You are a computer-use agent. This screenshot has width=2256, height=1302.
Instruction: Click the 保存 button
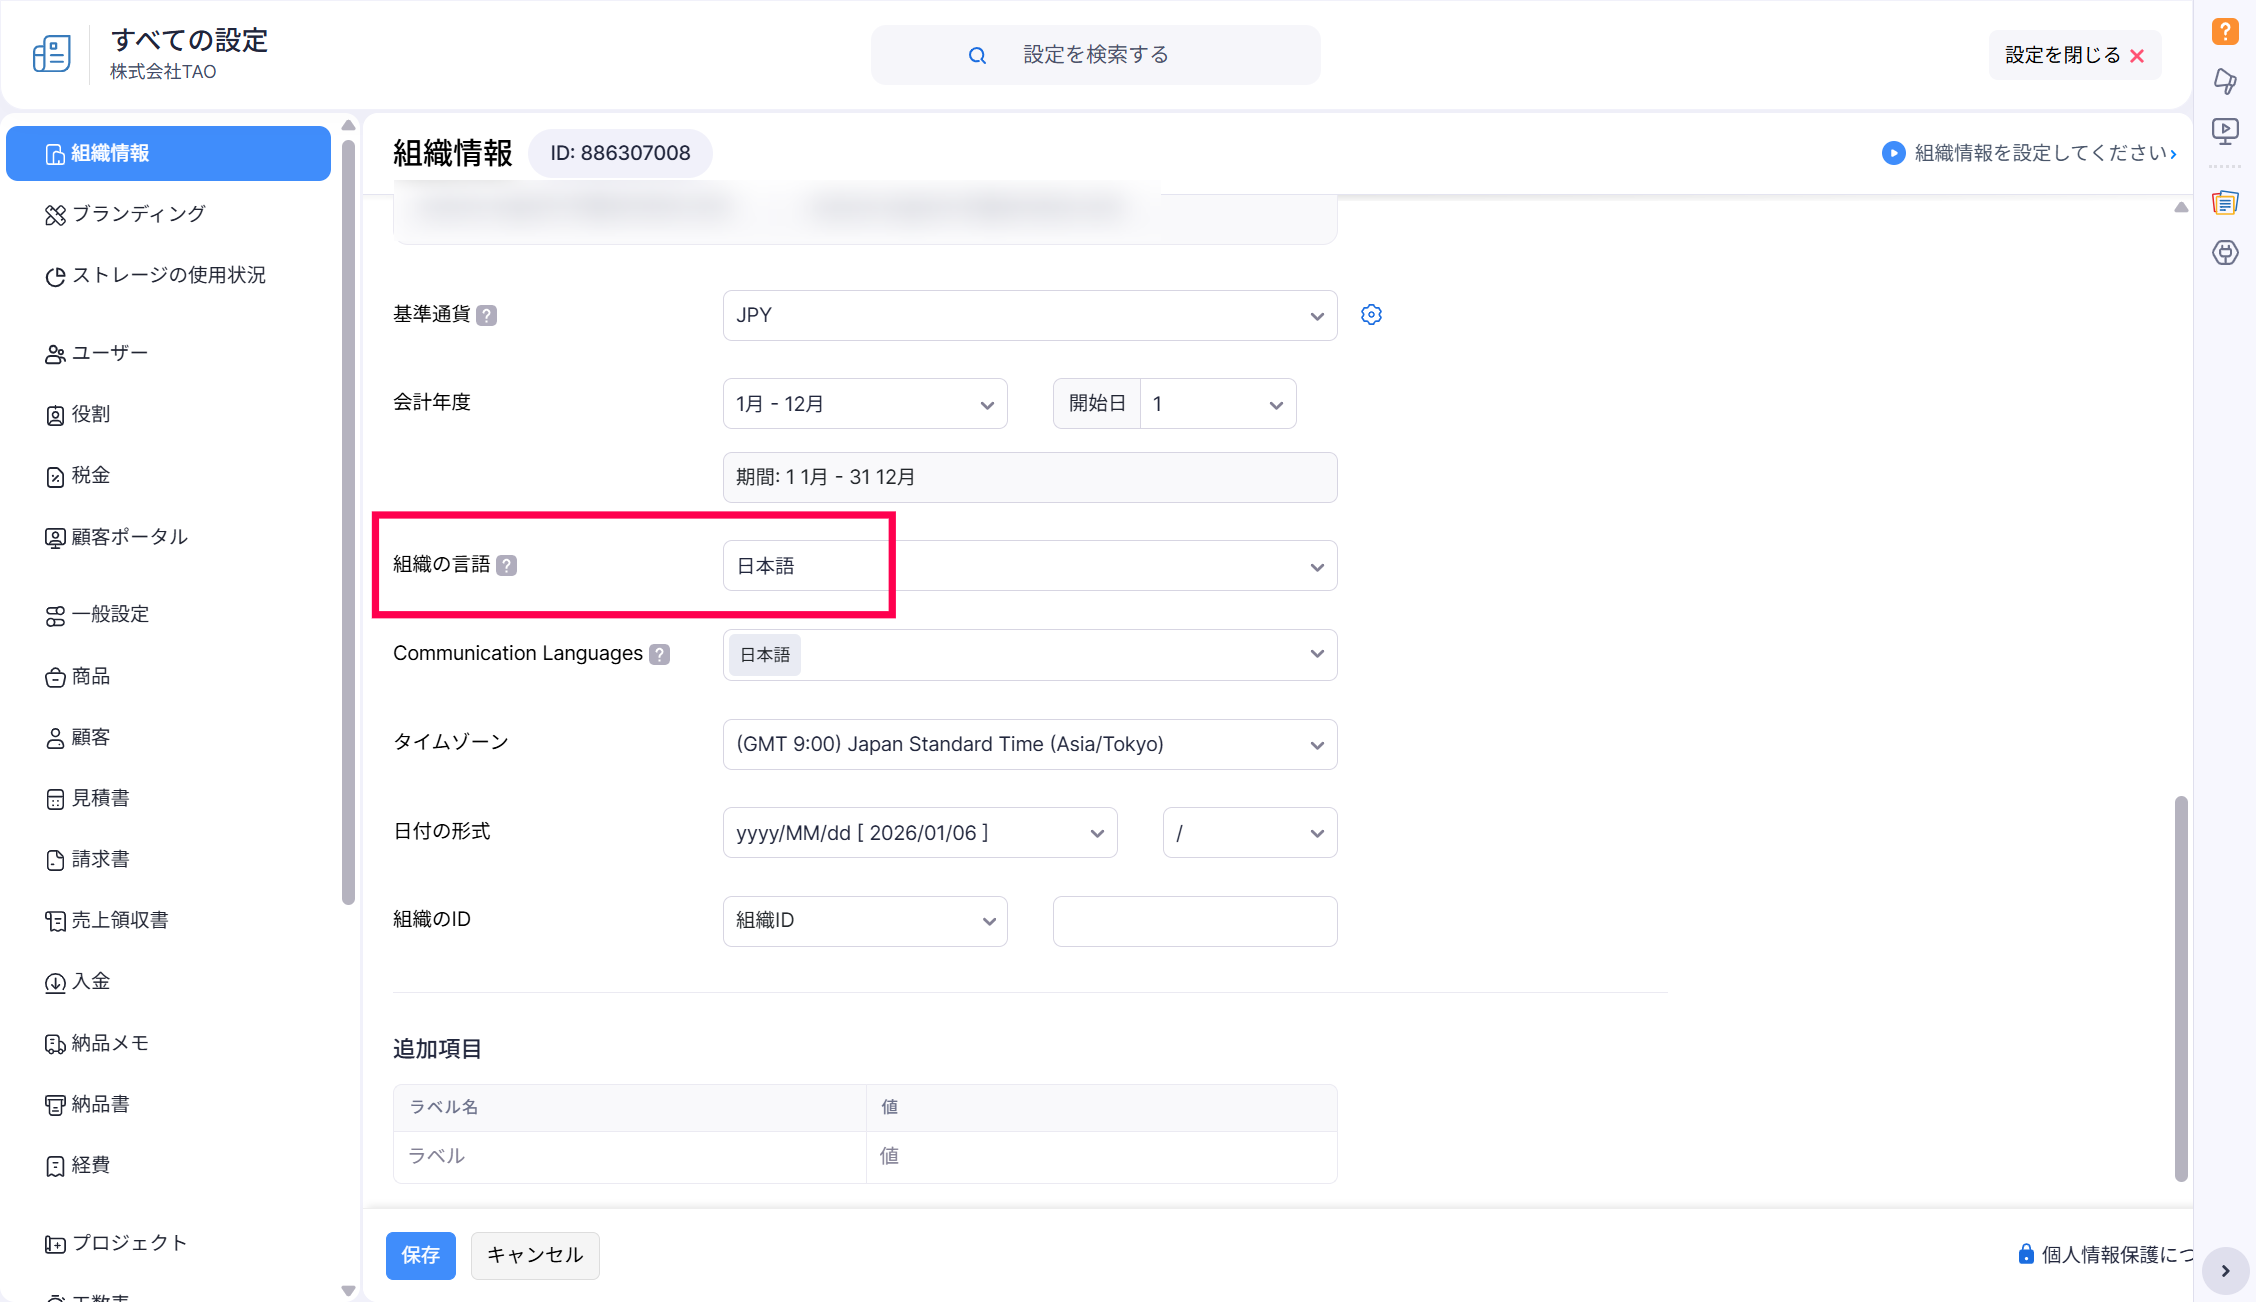pos(420,1255)
